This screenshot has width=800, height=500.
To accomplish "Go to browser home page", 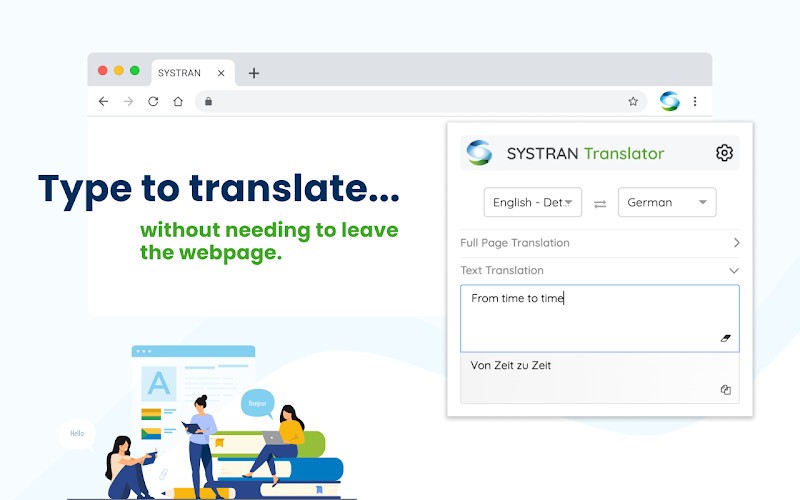I will click(178, 101).
